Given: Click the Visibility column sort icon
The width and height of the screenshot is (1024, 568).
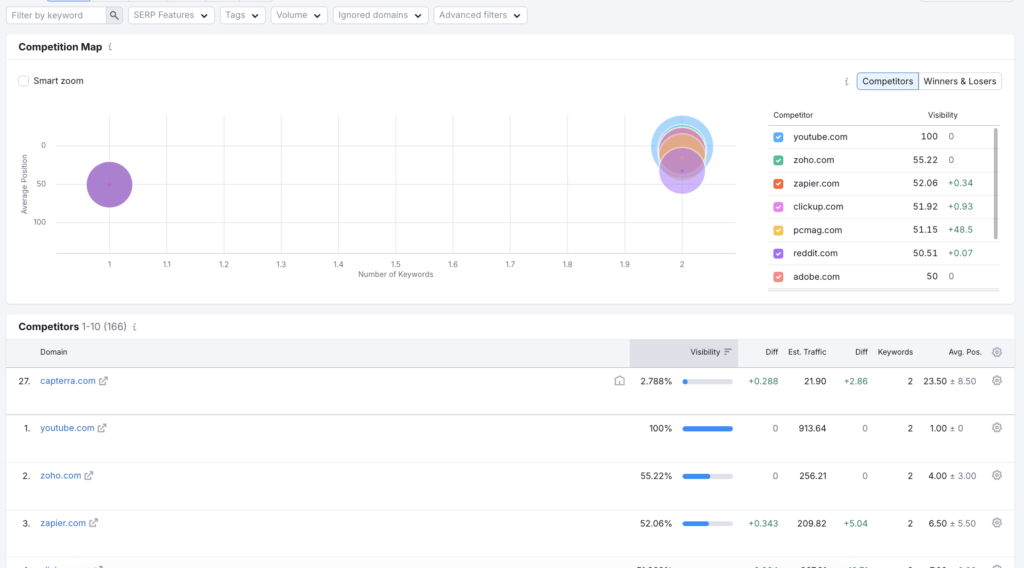Looking at the screenshot, I should coord(728,352).
